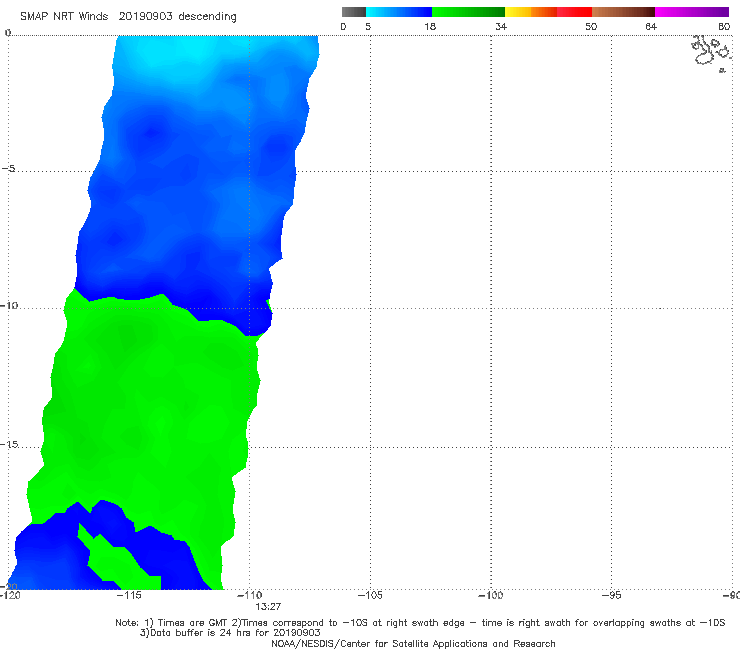Click the color bar tick label '50'

pyautogui.click(x=591, y=26)
